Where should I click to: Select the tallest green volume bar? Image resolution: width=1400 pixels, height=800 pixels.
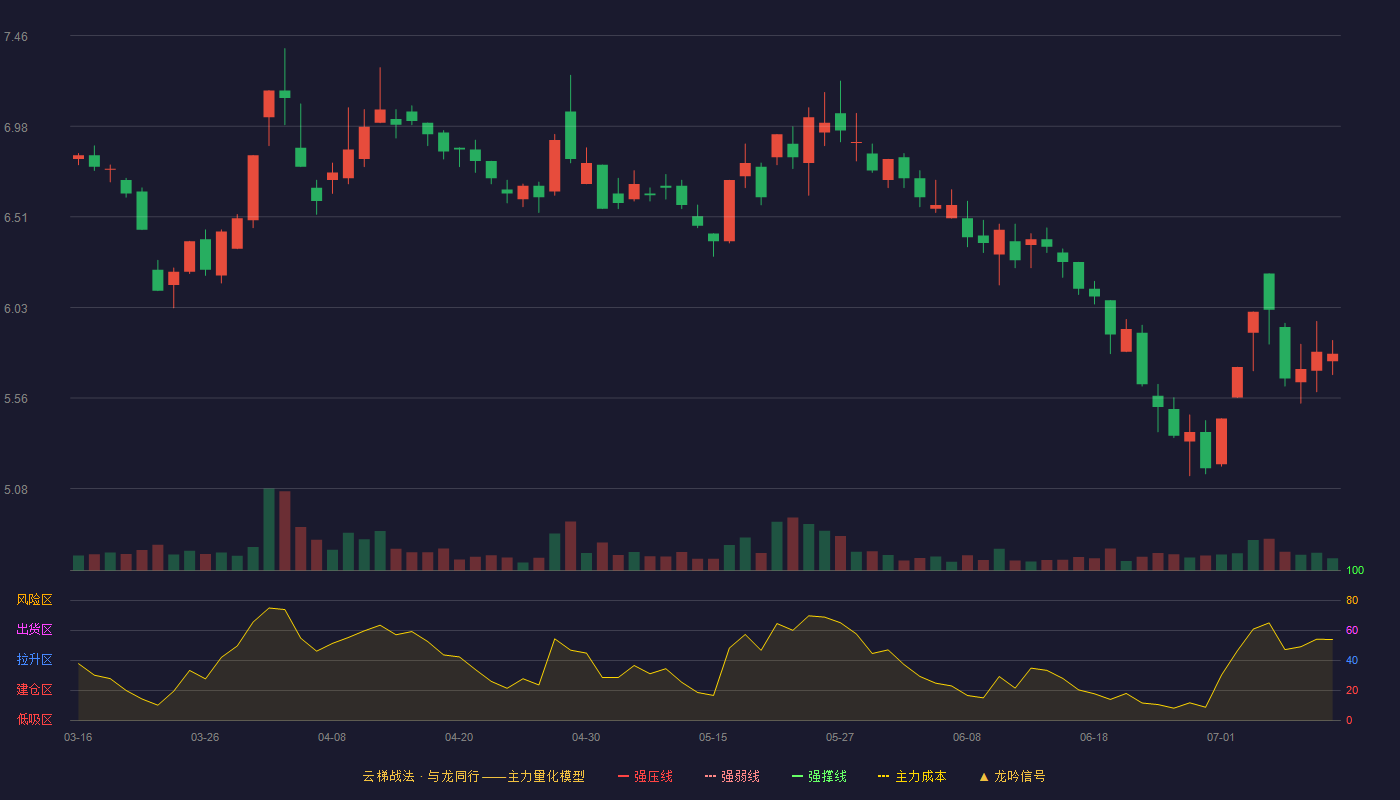pyautogui.click(x=269, y=529)
